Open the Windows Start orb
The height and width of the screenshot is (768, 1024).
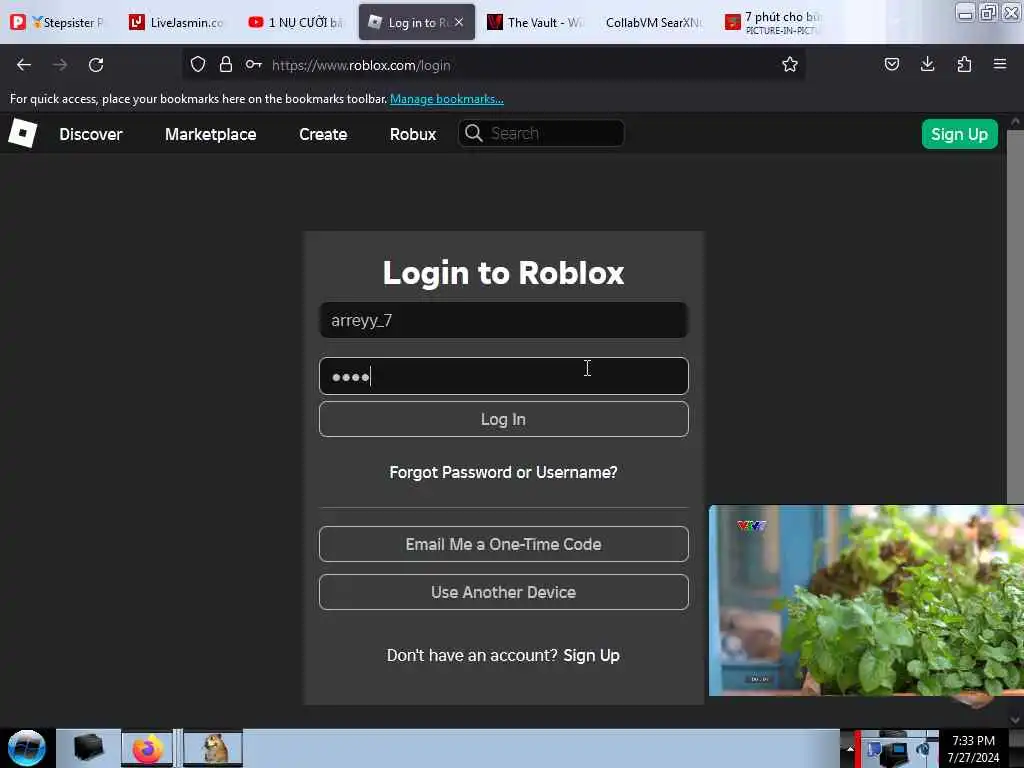(x=26, y=748)
